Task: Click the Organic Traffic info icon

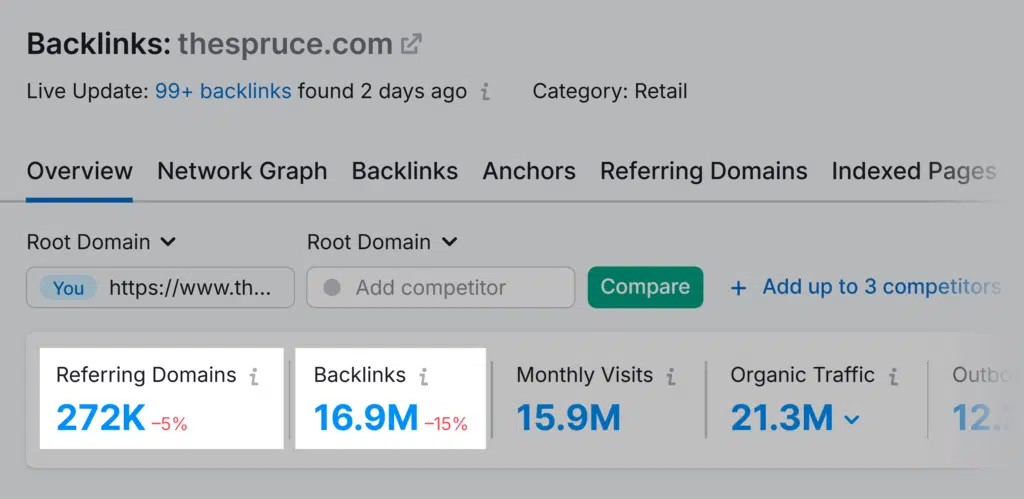Action: (893, 377)
